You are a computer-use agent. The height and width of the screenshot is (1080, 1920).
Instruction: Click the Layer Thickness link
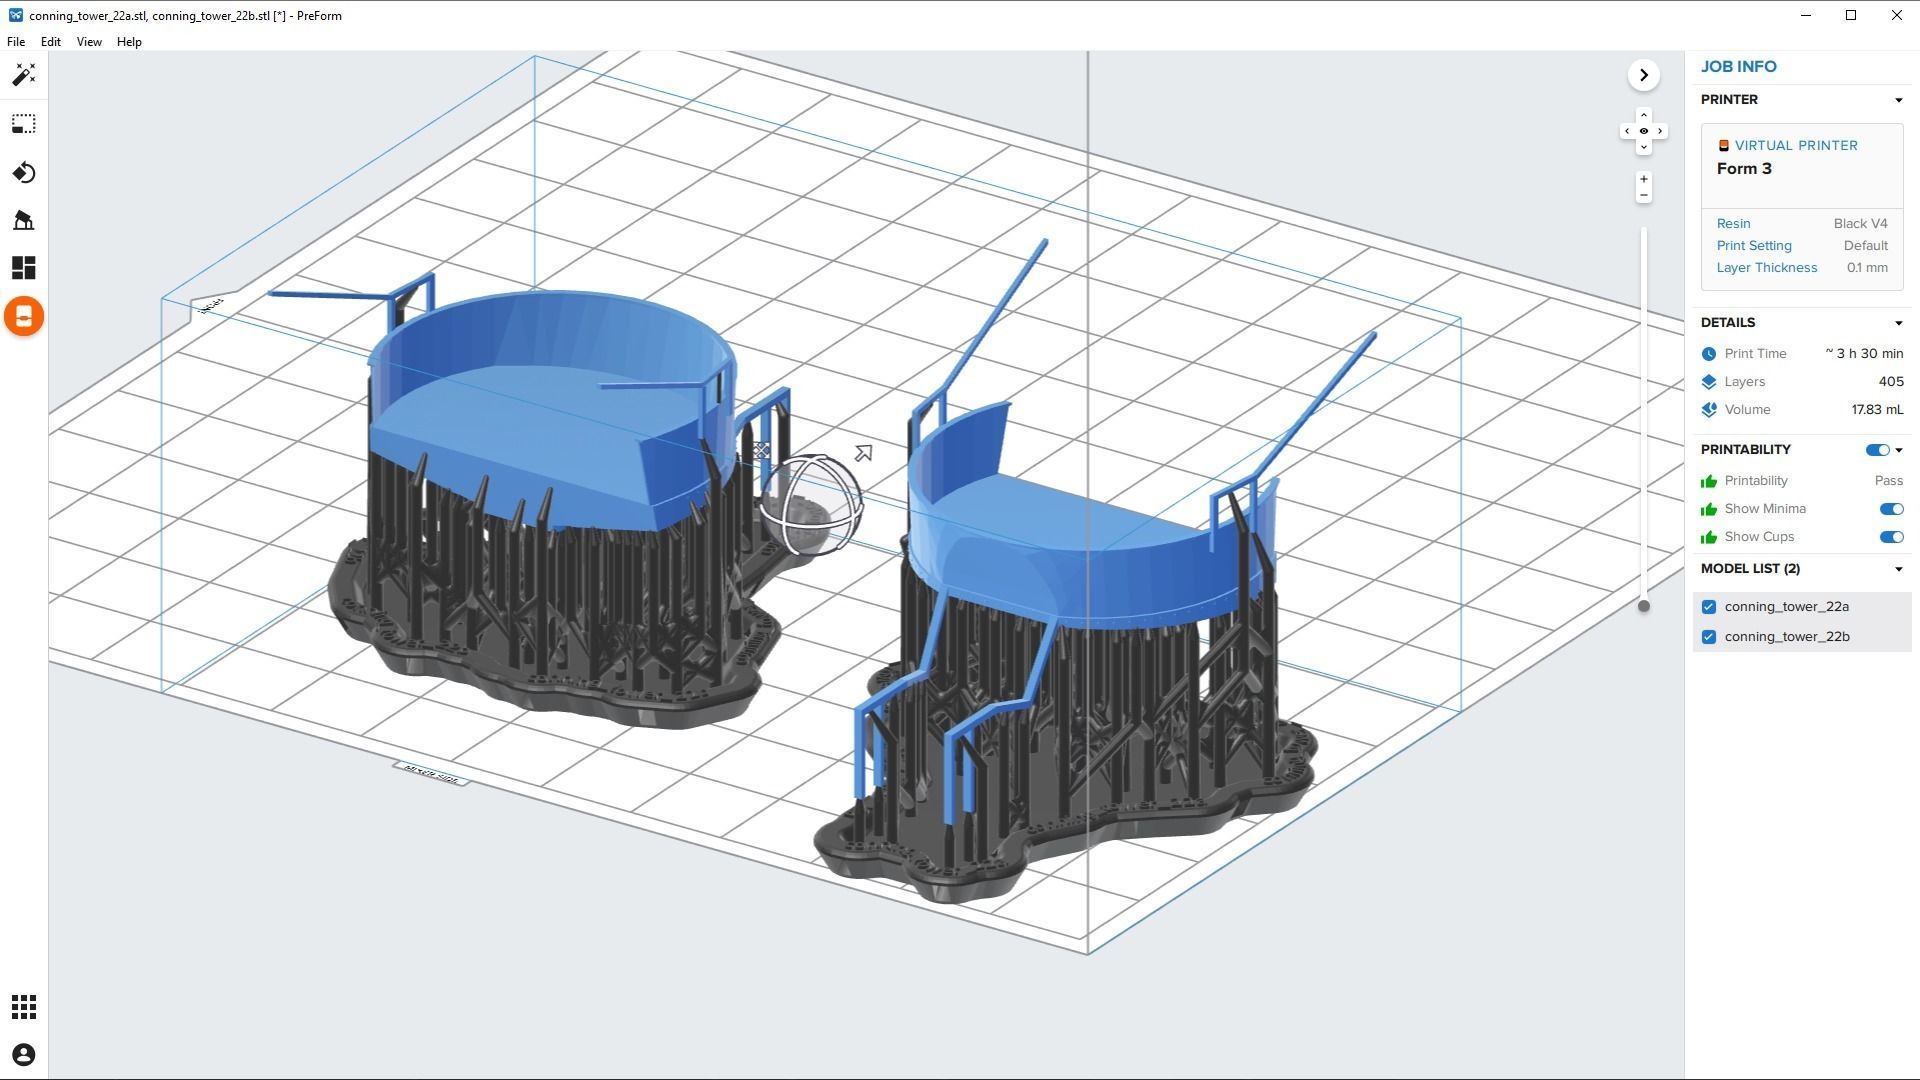tap(1767, 268)
